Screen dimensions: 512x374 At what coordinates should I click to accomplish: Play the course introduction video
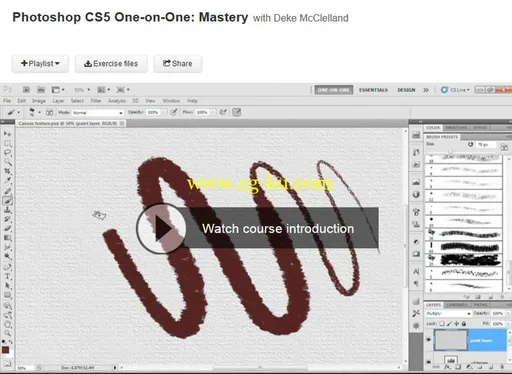[x=161, y=228]
